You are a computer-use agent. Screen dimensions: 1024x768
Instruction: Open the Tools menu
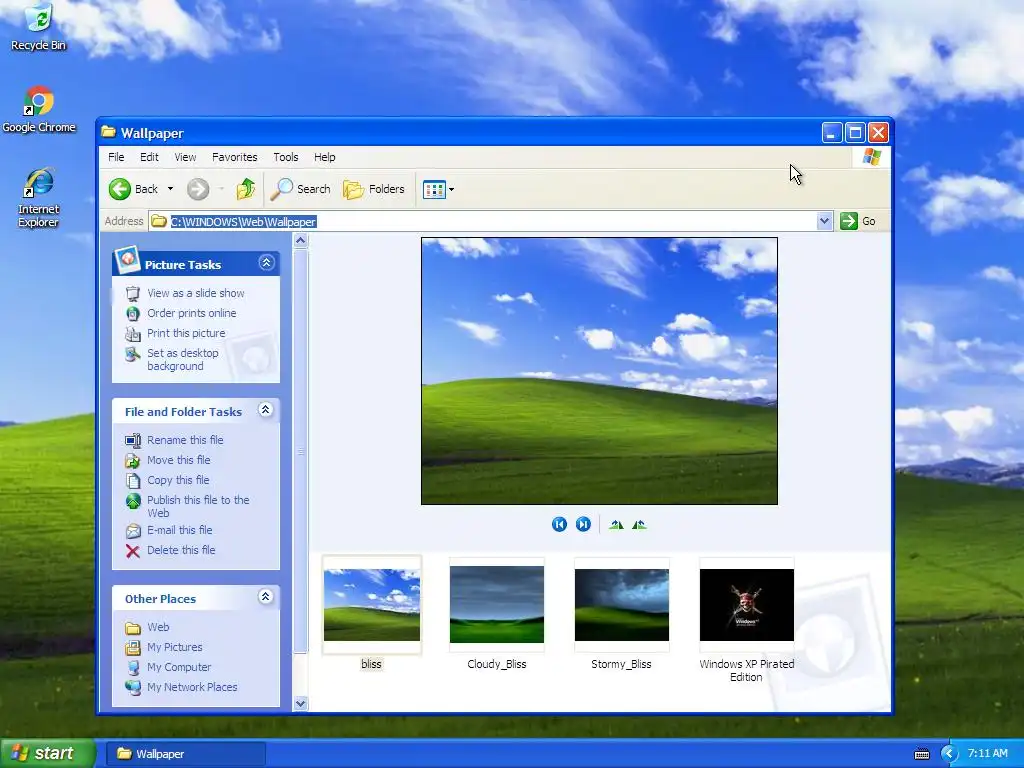[285, 157]
